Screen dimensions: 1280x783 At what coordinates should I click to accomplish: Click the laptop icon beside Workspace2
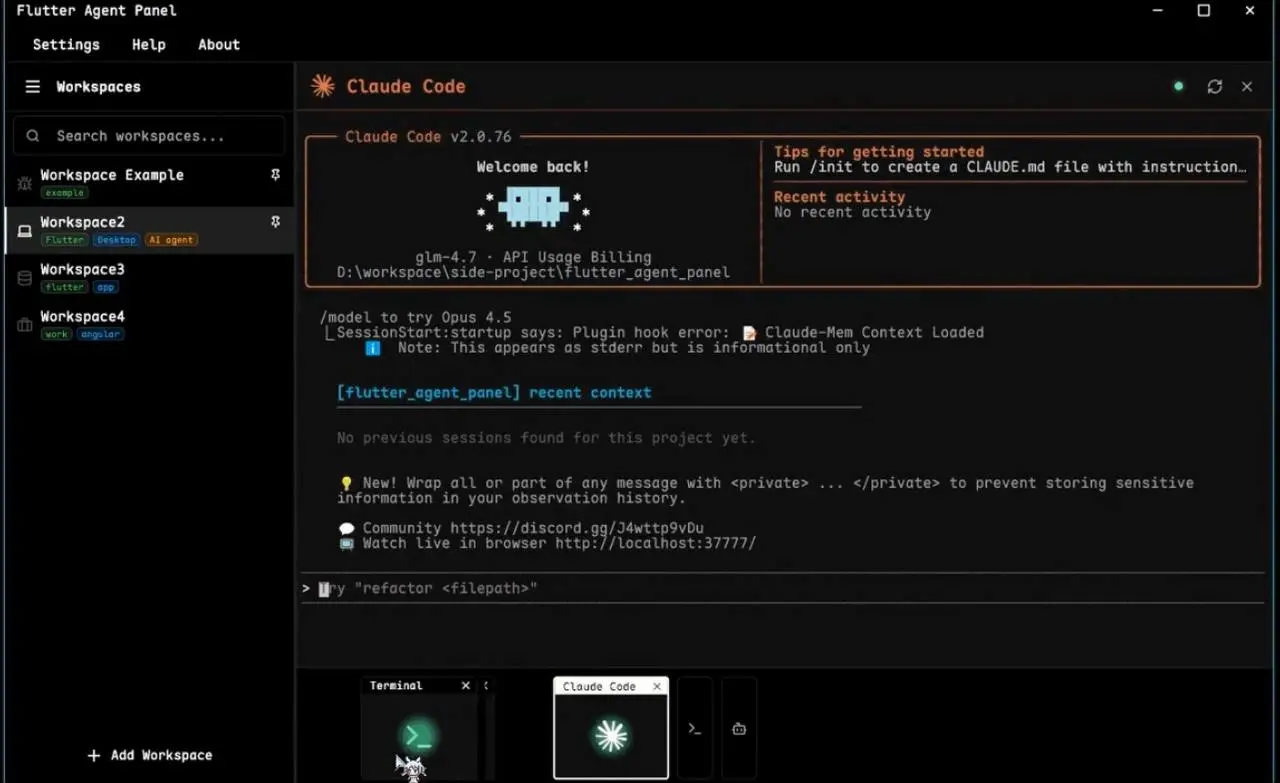25,231
